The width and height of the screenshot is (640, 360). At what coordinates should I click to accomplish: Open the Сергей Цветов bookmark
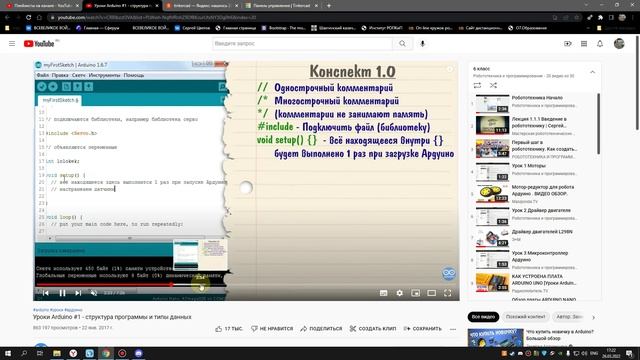(x=192, y=28)
